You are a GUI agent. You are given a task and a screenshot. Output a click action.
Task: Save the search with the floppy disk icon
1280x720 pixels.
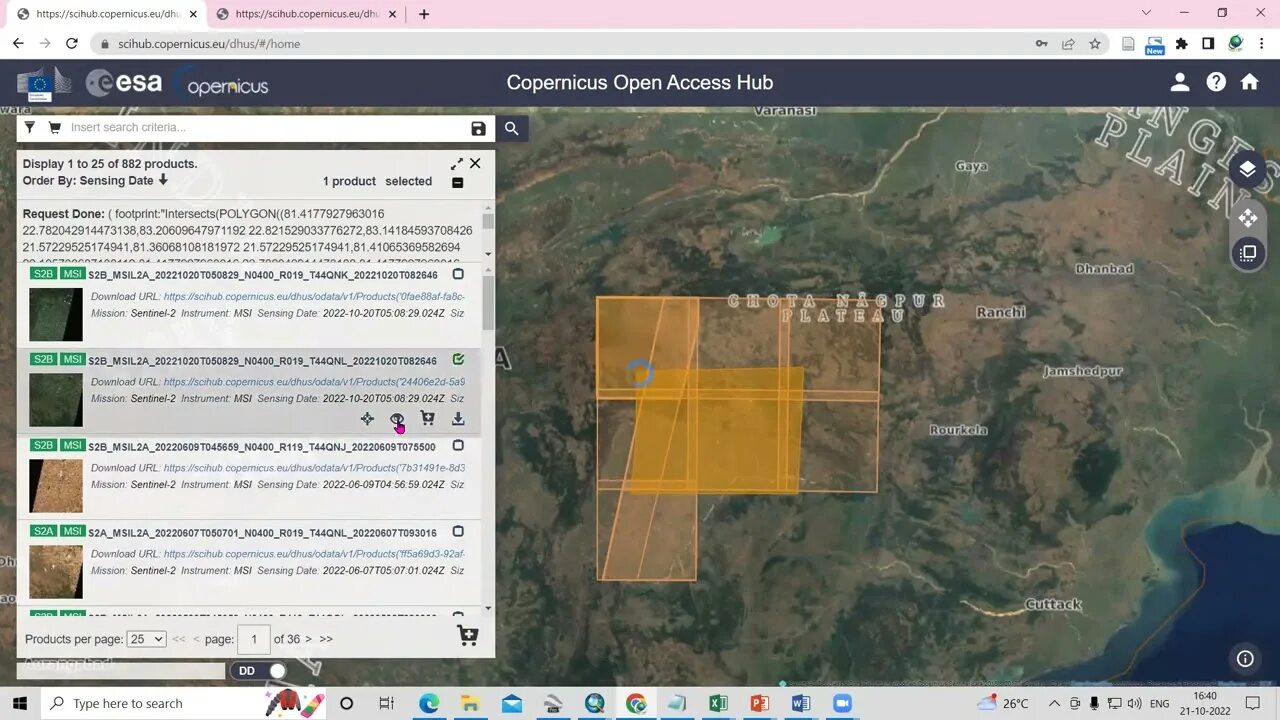pos(478,128)
